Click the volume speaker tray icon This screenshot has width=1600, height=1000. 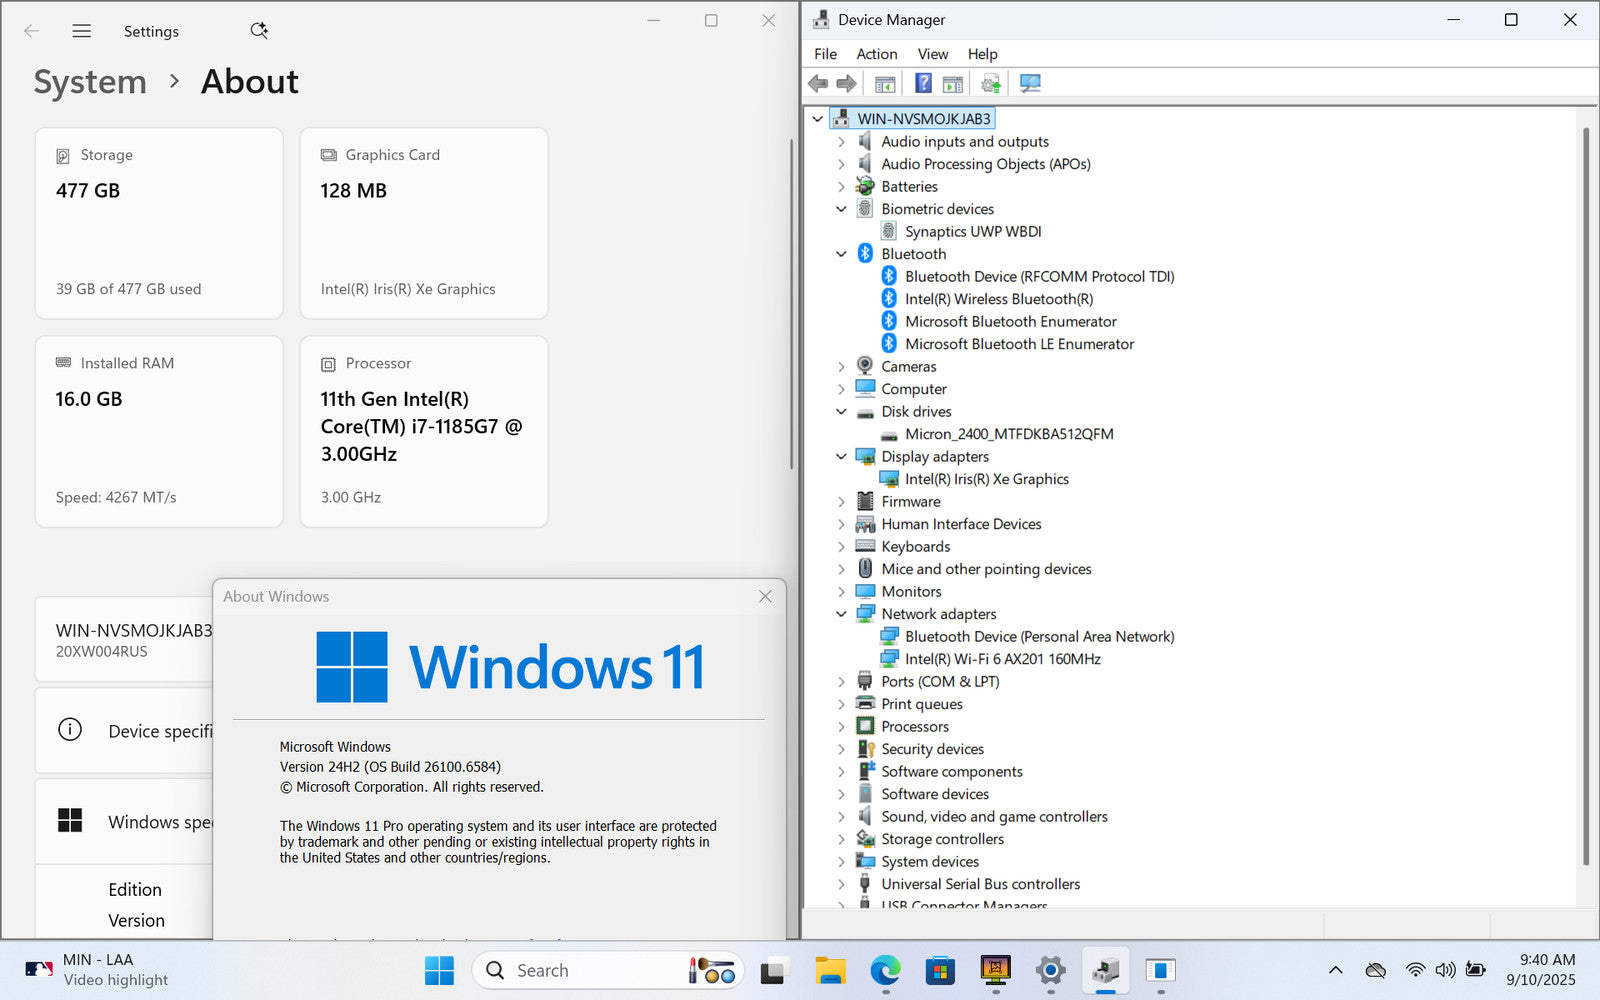(x=1445, y=970)
